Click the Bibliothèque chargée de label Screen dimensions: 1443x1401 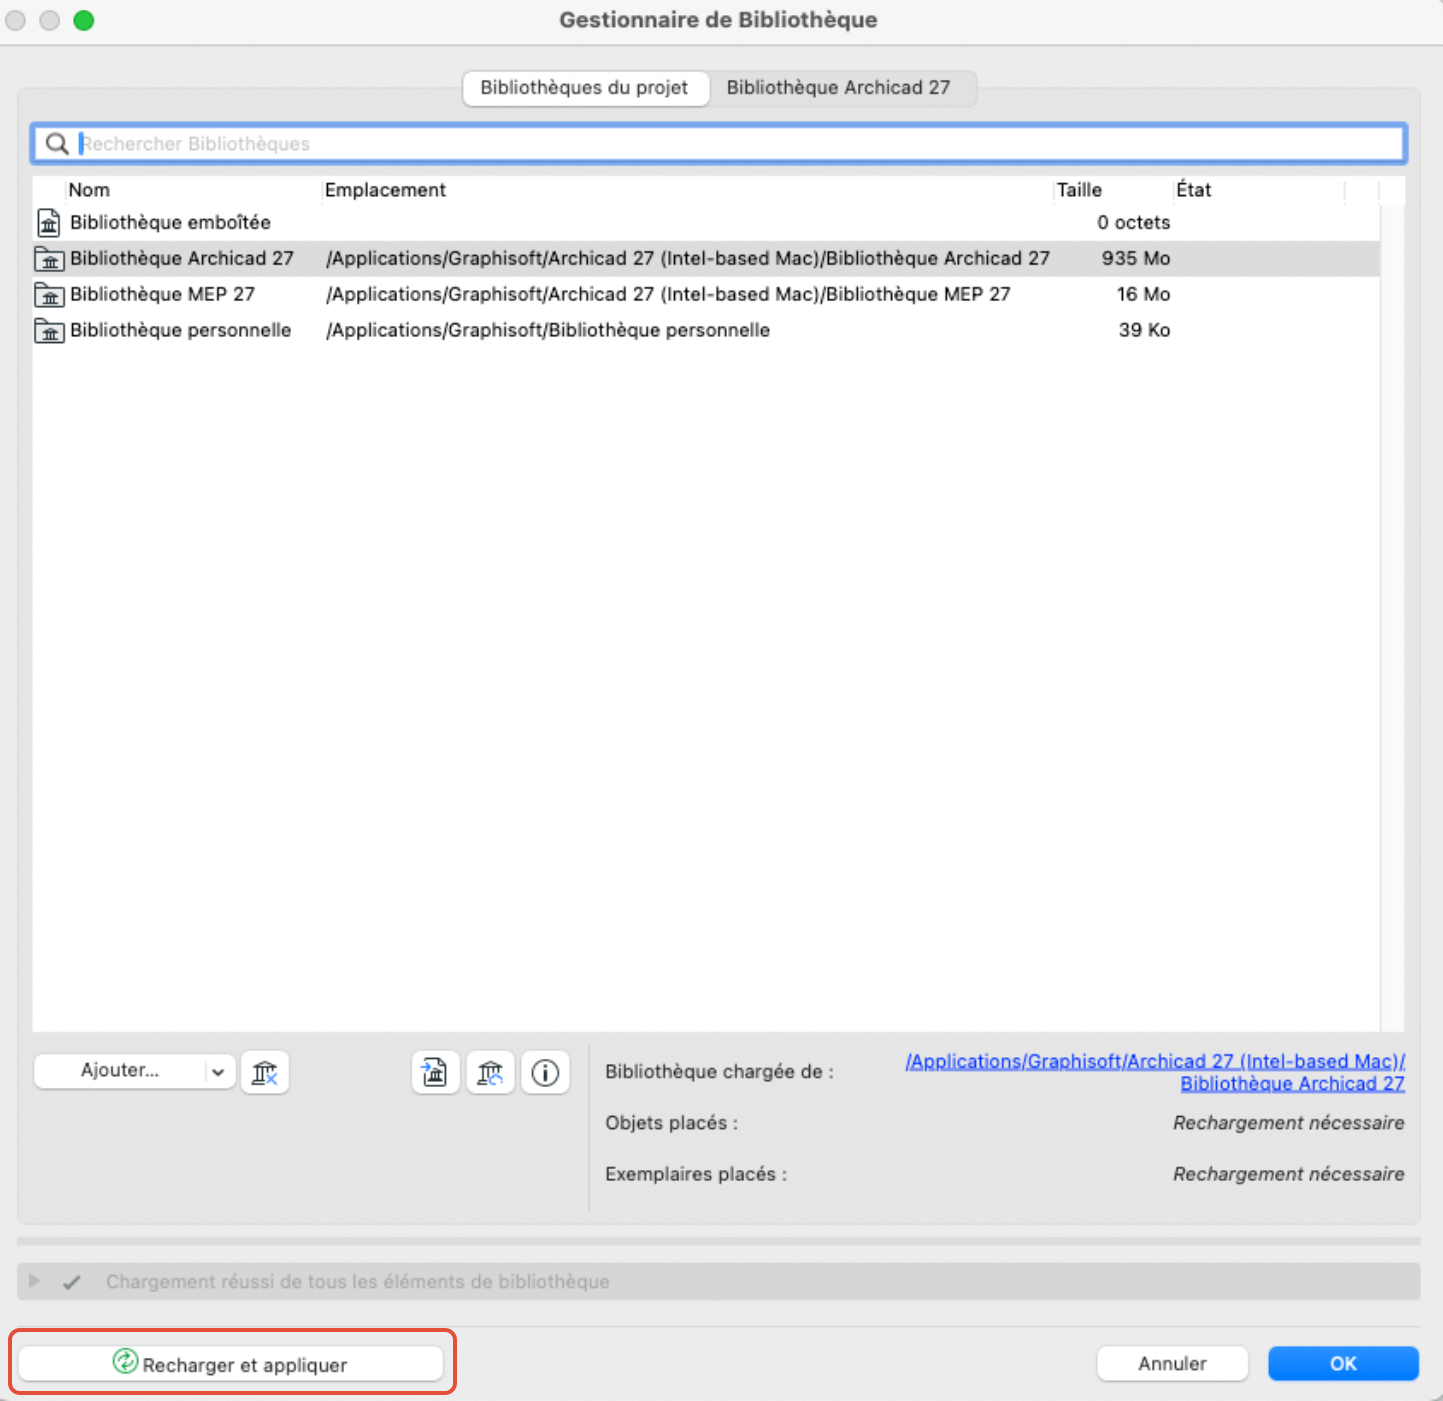click(x=719, y=1072)
